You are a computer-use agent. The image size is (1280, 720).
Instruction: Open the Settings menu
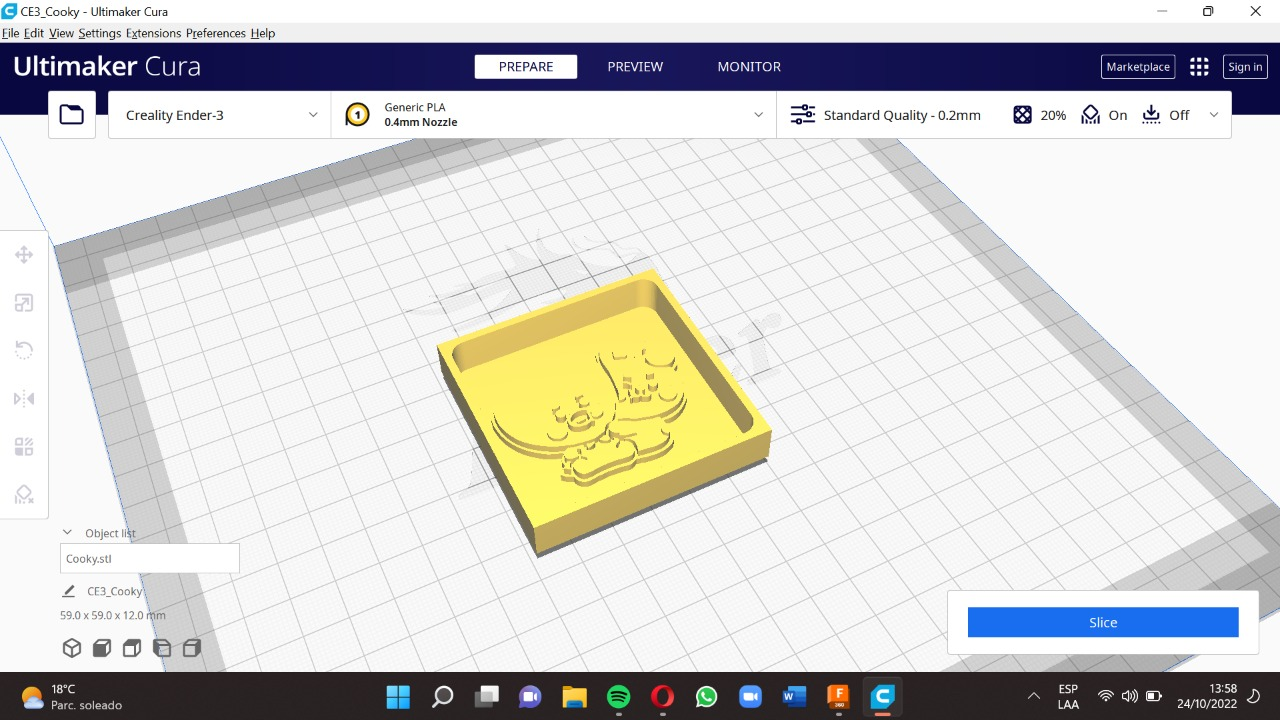(x=100, y=33)
